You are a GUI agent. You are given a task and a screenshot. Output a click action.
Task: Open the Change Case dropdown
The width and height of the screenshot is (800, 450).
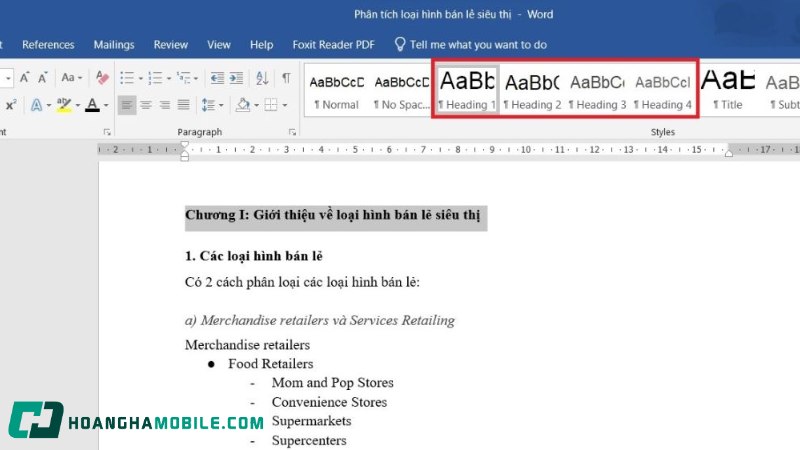coord(72,78)
